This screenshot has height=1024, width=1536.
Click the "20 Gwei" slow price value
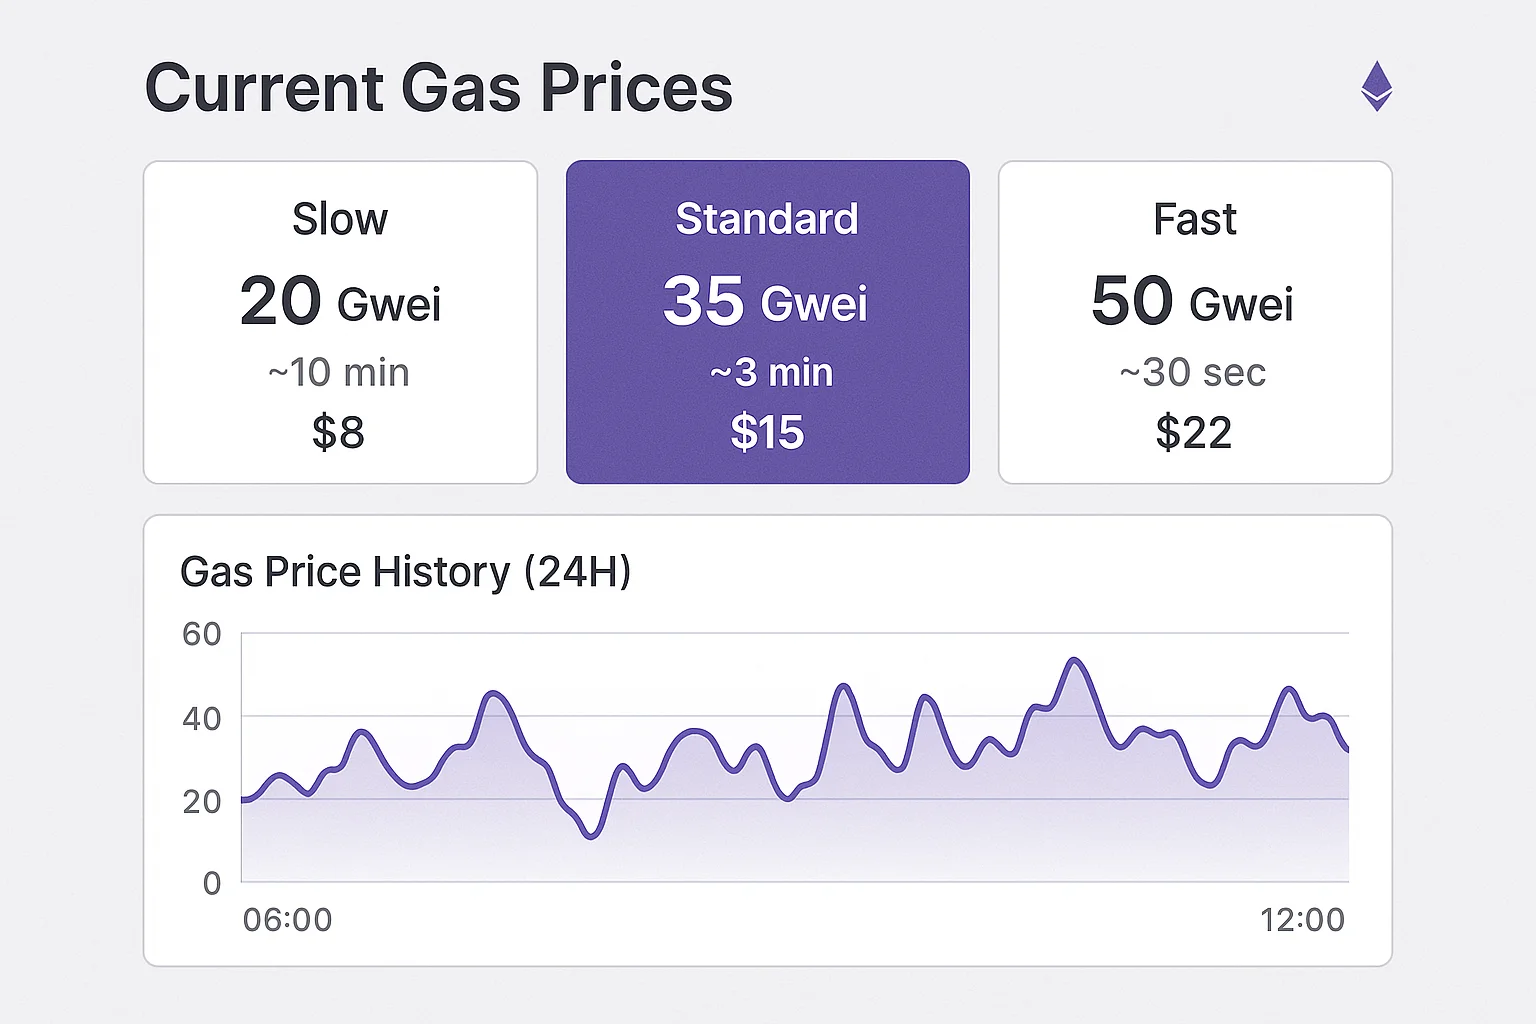(x=340, y=302)
